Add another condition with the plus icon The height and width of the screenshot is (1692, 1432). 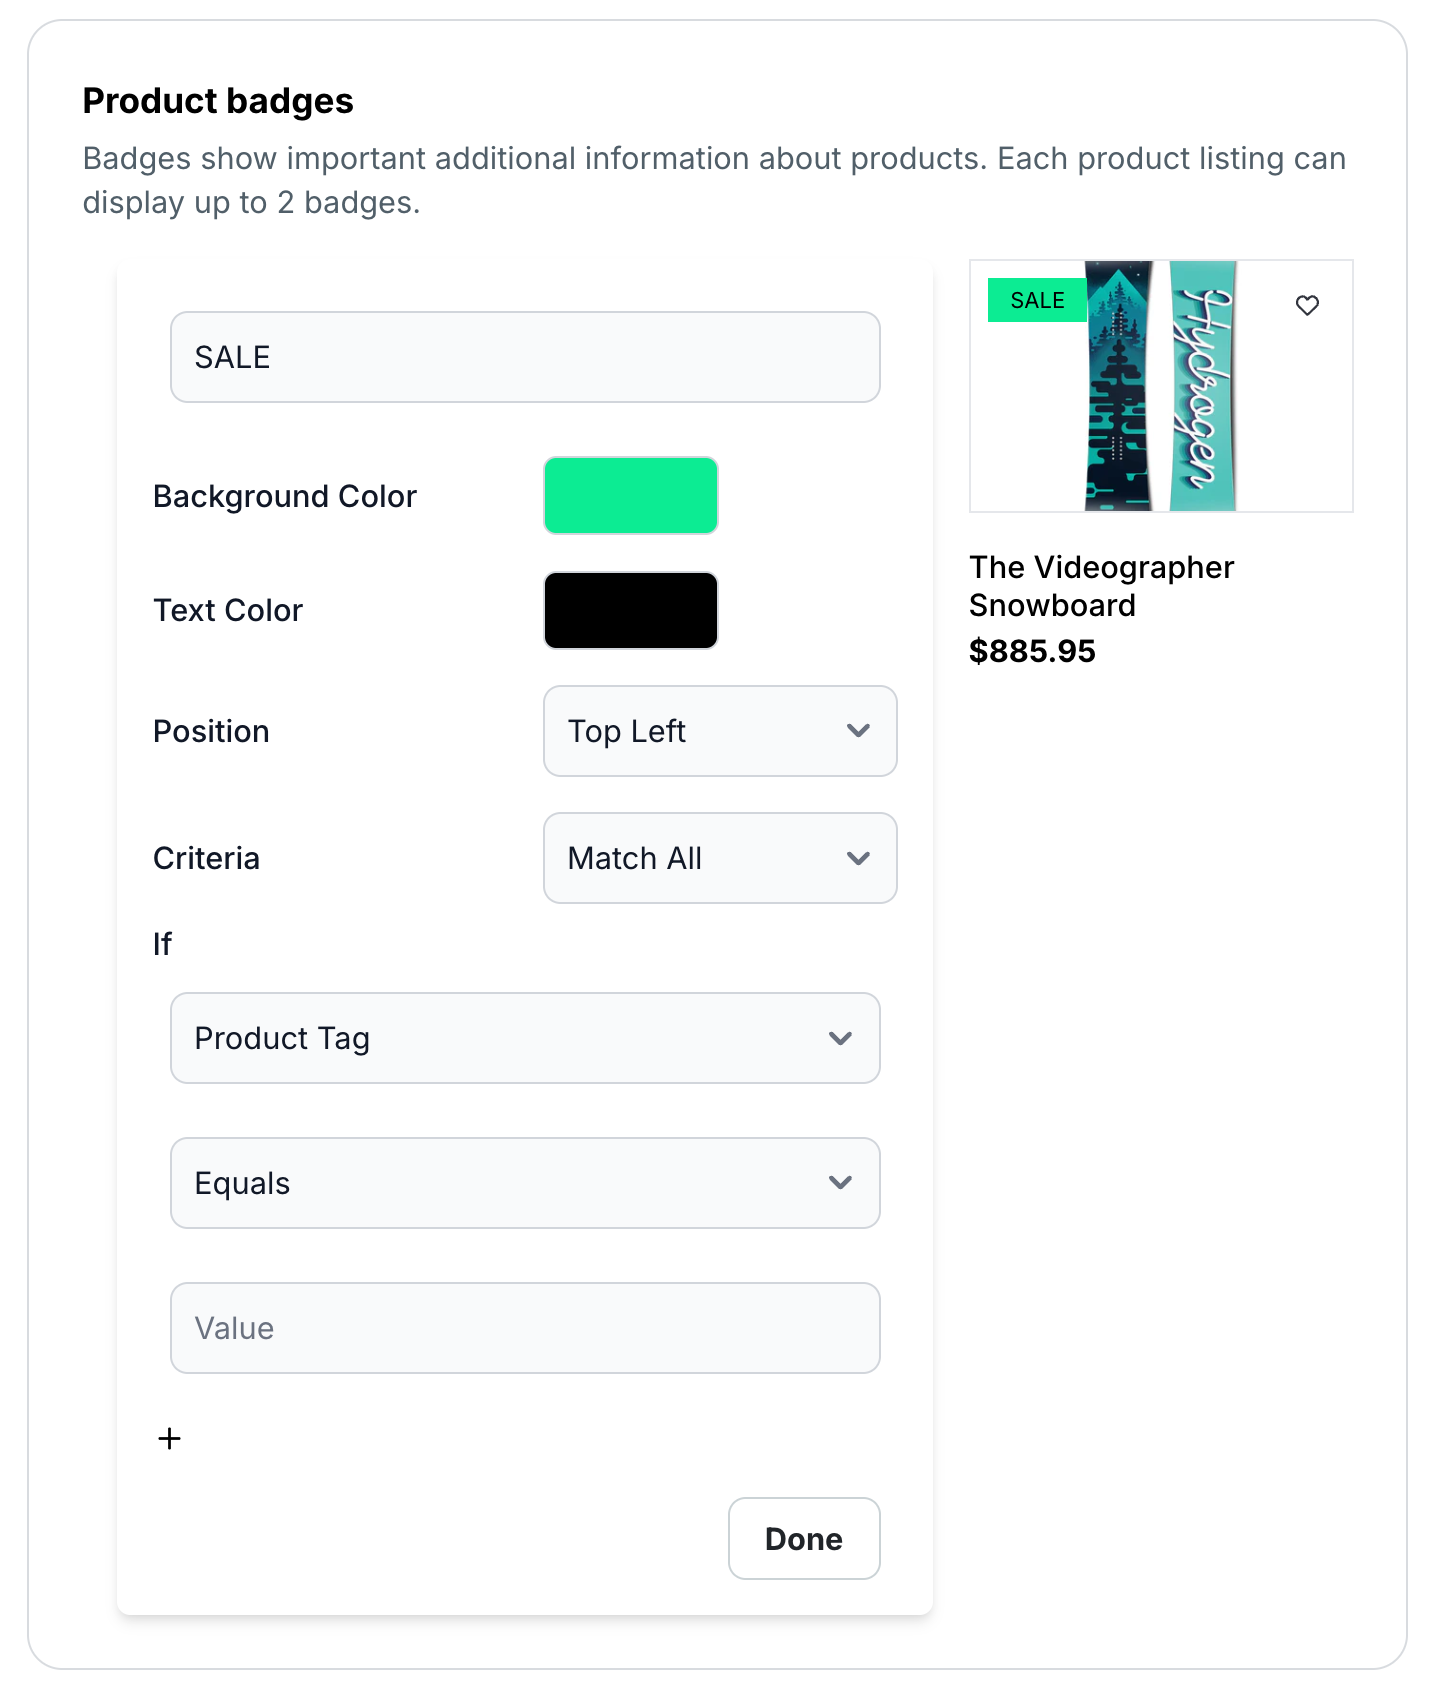click(170, 1438)
